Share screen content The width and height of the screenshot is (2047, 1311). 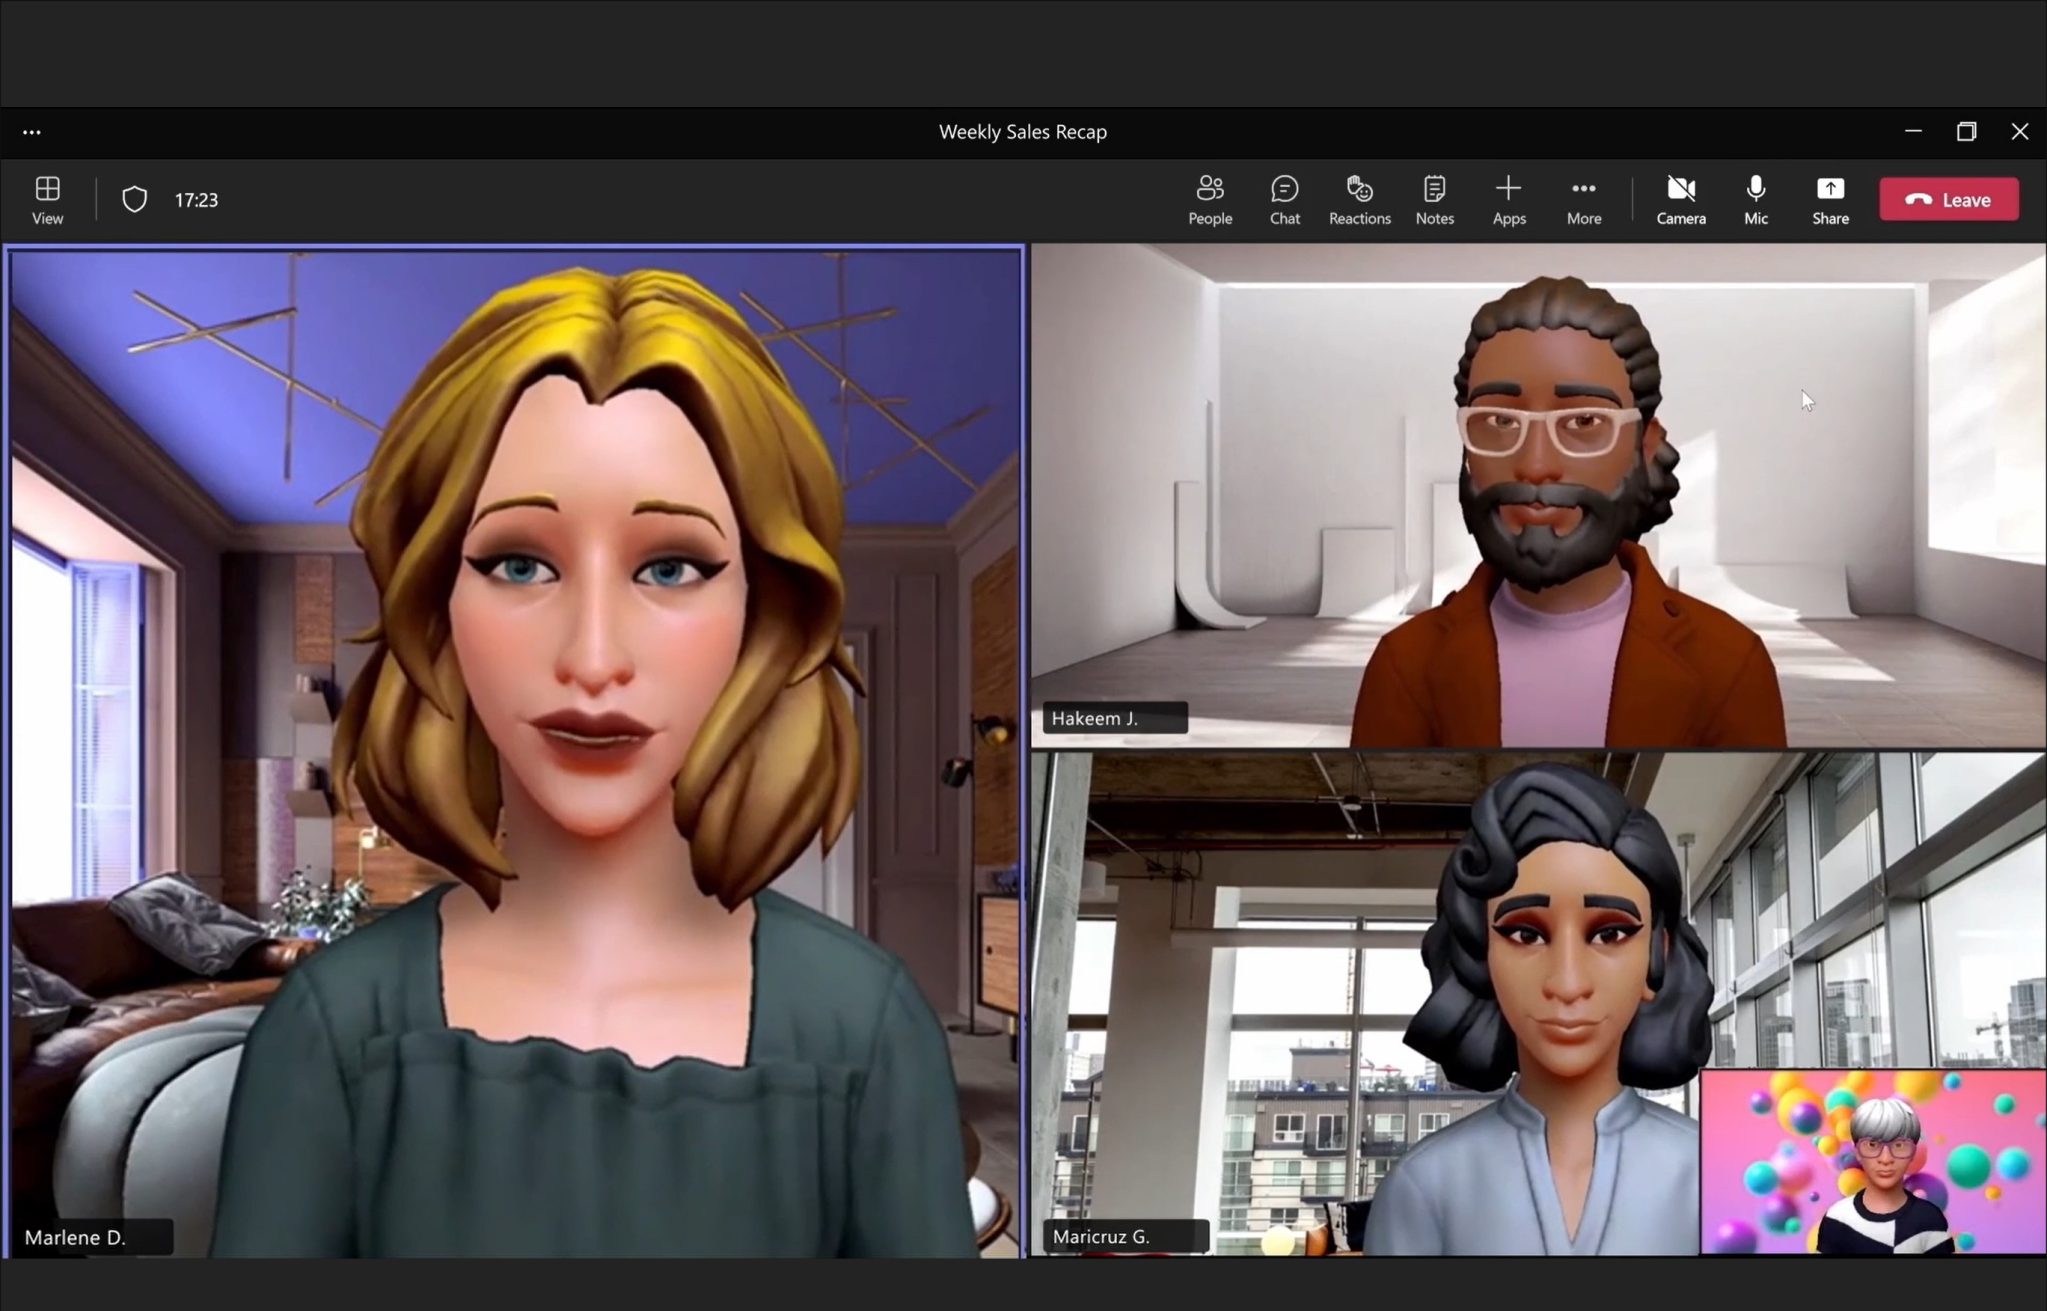click(x=1830, y=199)
